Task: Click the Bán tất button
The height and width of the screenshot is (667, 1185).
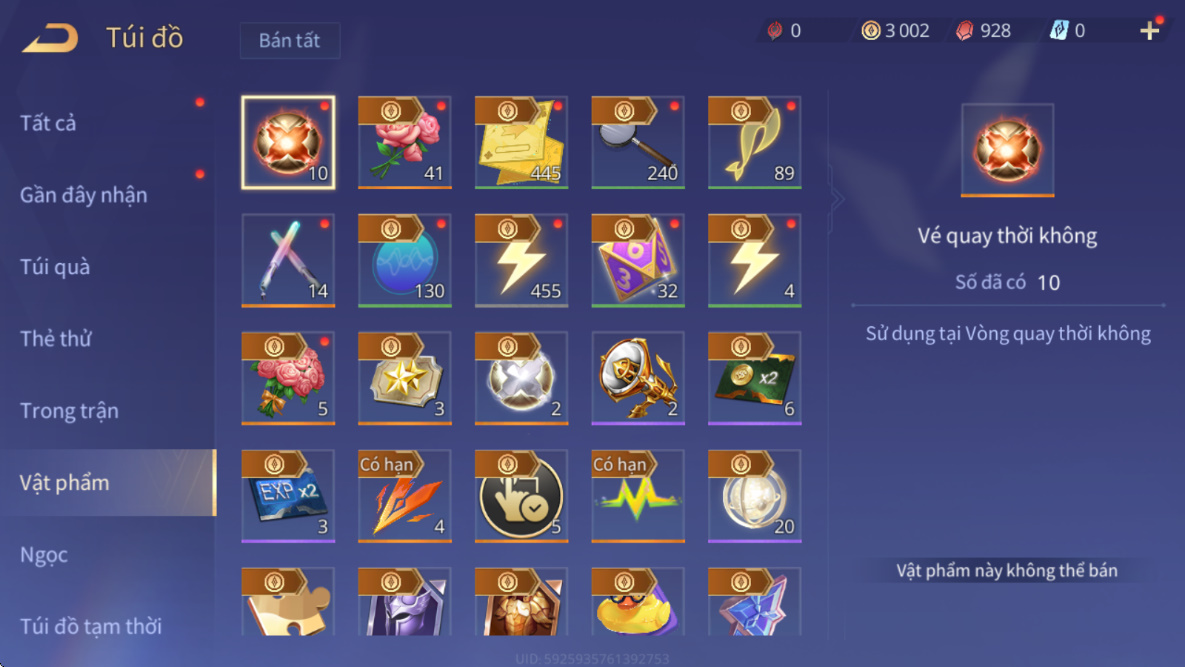Action: coord(289,40)
